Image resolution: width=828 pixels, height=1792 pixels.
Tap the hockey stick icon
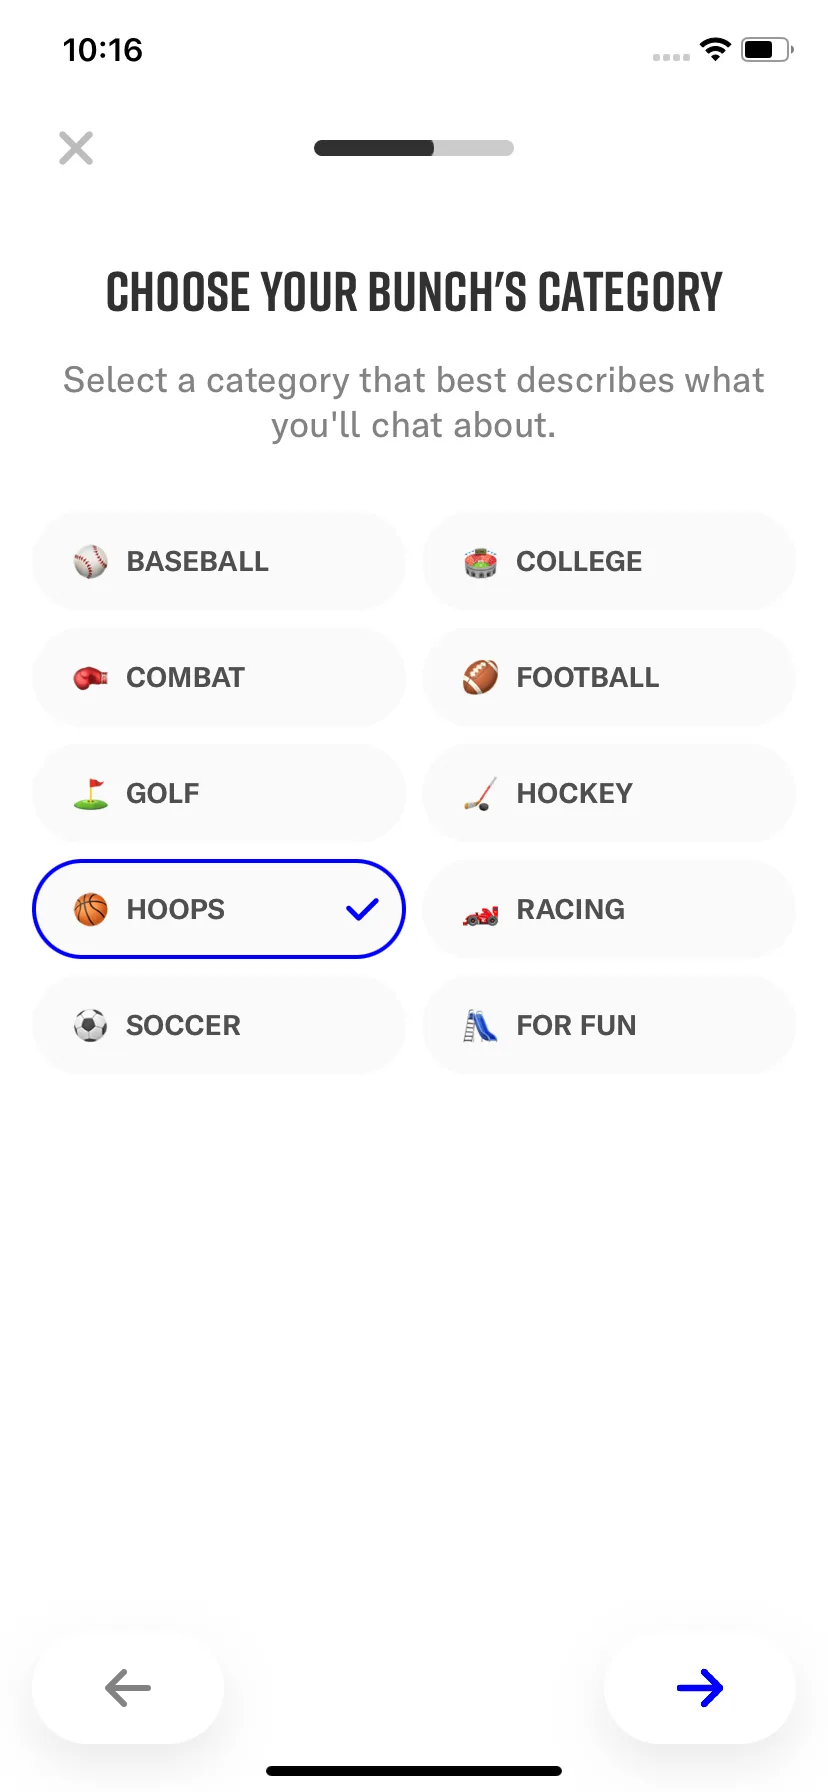click(x=480, y=794)
